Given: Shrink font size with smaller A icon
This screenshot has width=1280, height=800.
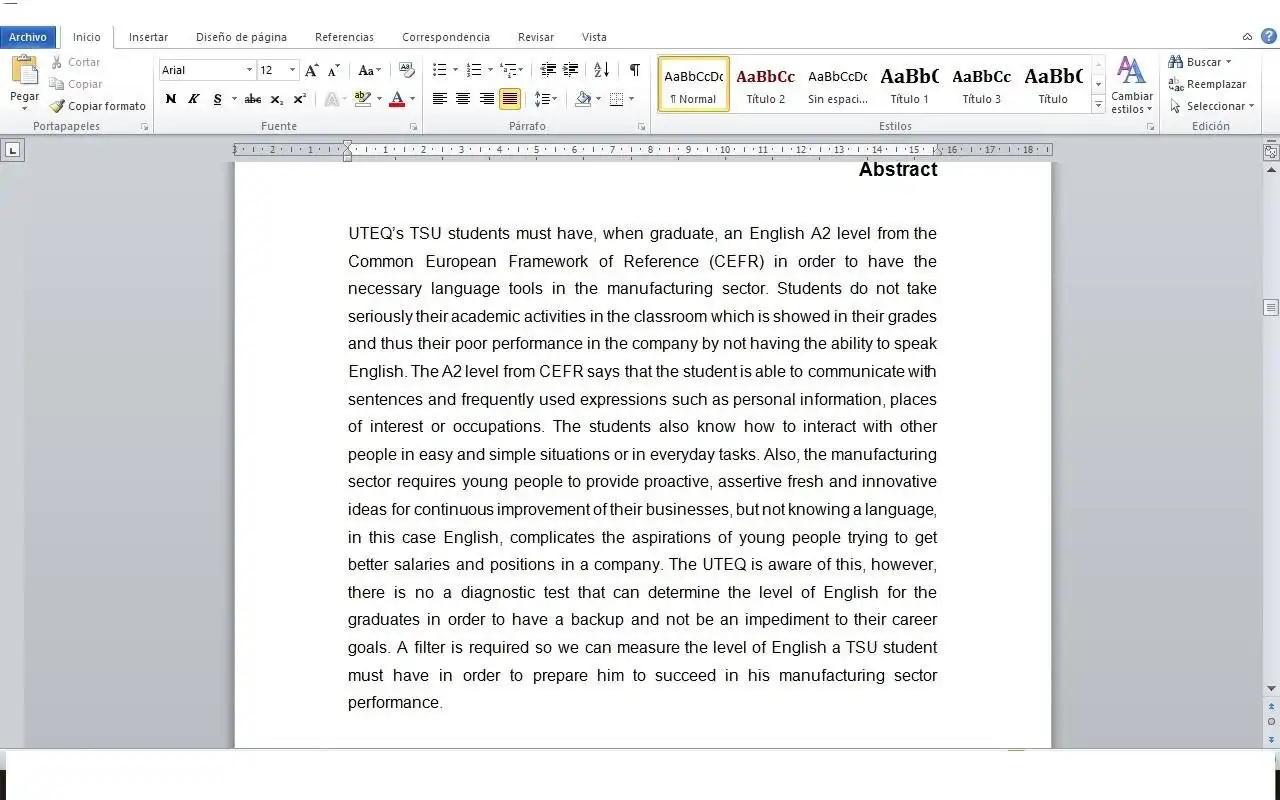Looking at the screenshot, I should (x=334, y=70).
